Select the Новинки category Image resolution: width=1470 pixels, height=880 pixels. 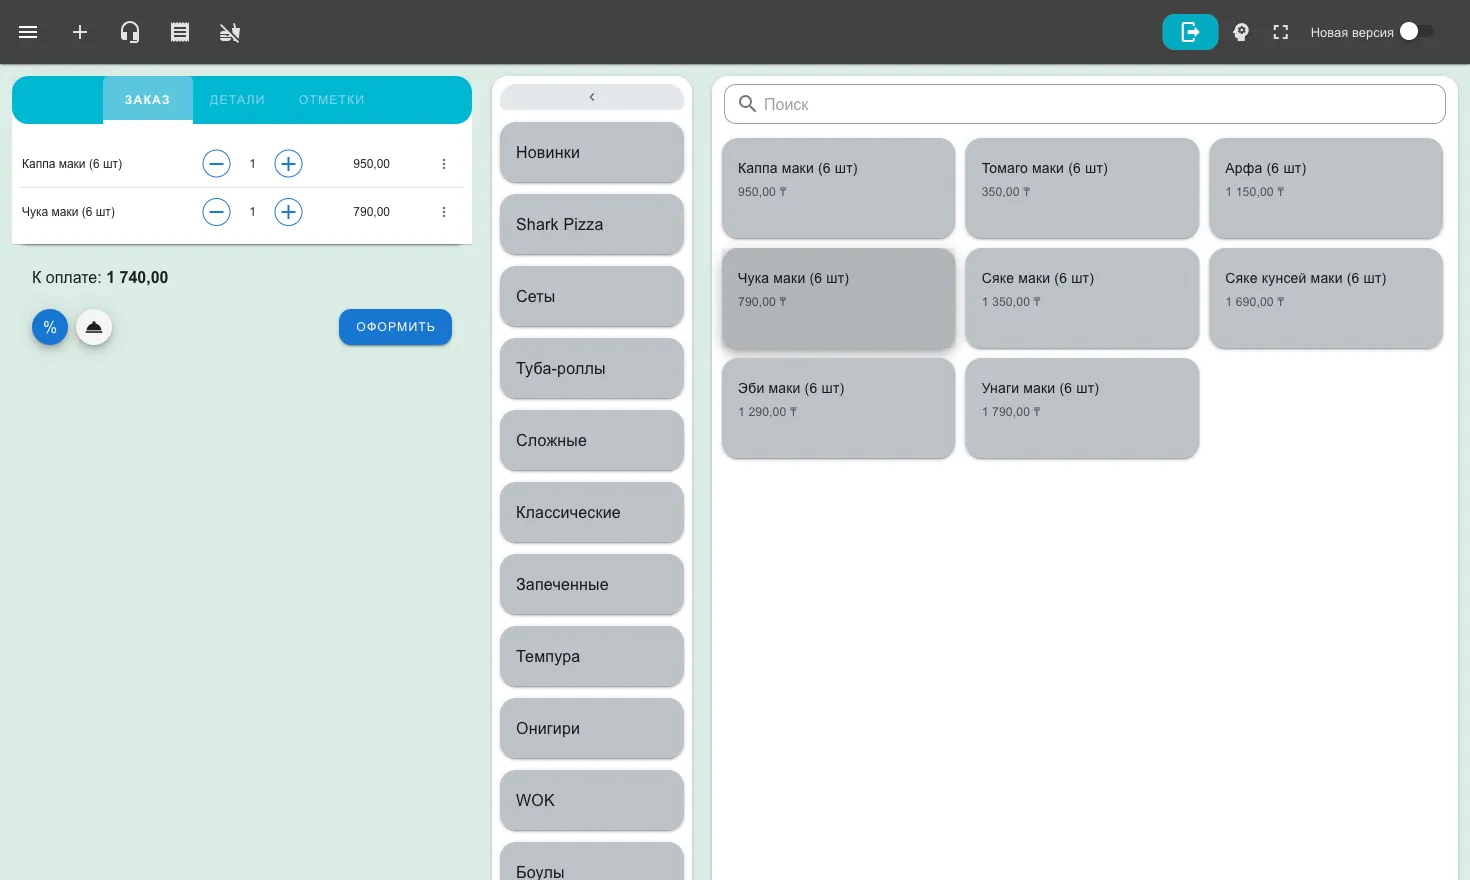[x=592, y=152]
